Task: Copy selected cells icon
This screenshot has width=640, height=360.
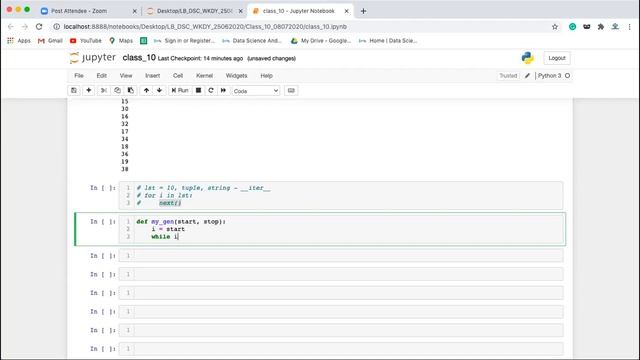Action: [x=117, y=91]
